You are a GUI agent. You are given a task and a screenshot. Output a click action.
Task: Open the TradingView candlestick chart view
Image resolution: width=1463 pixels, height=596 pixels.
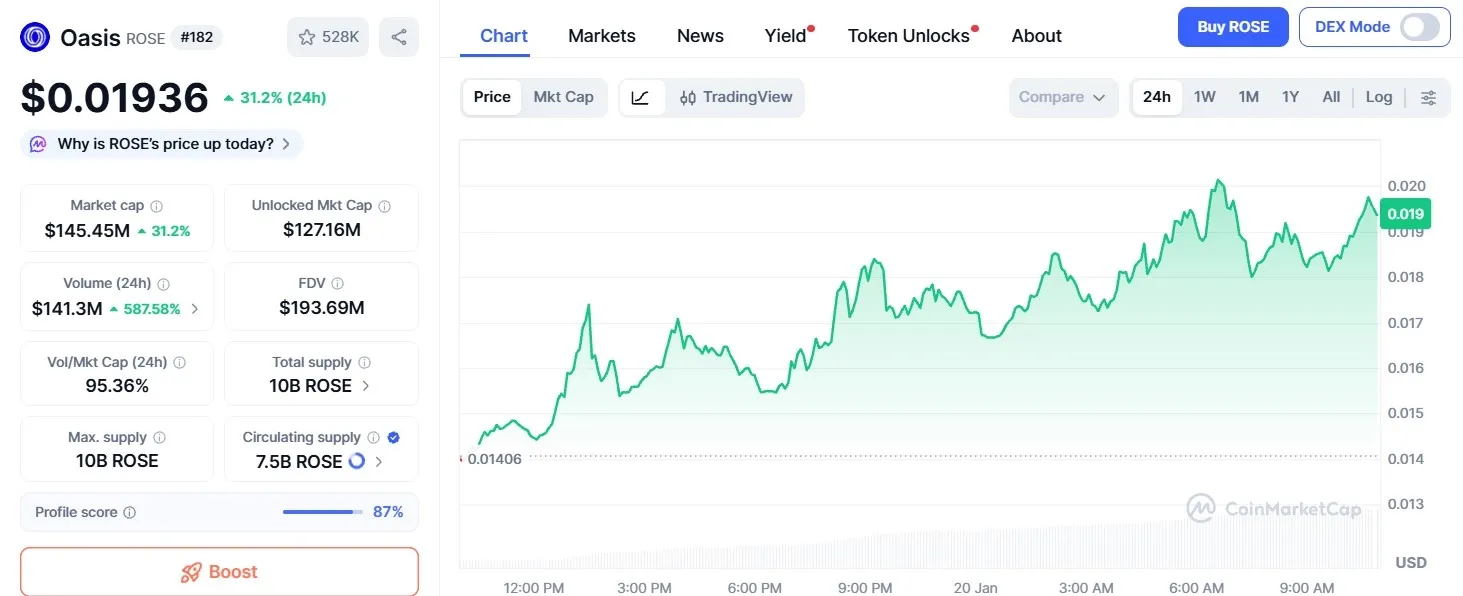click(736, 97)
